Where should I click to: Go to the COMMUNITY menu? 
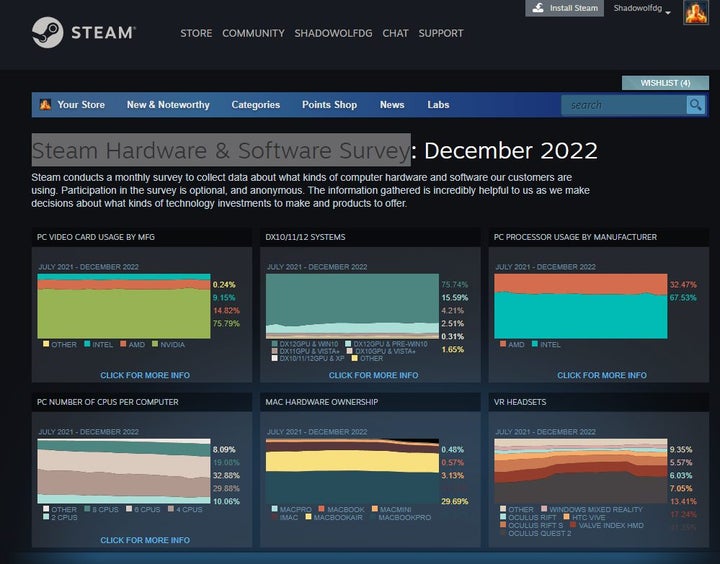pos(253,33)
